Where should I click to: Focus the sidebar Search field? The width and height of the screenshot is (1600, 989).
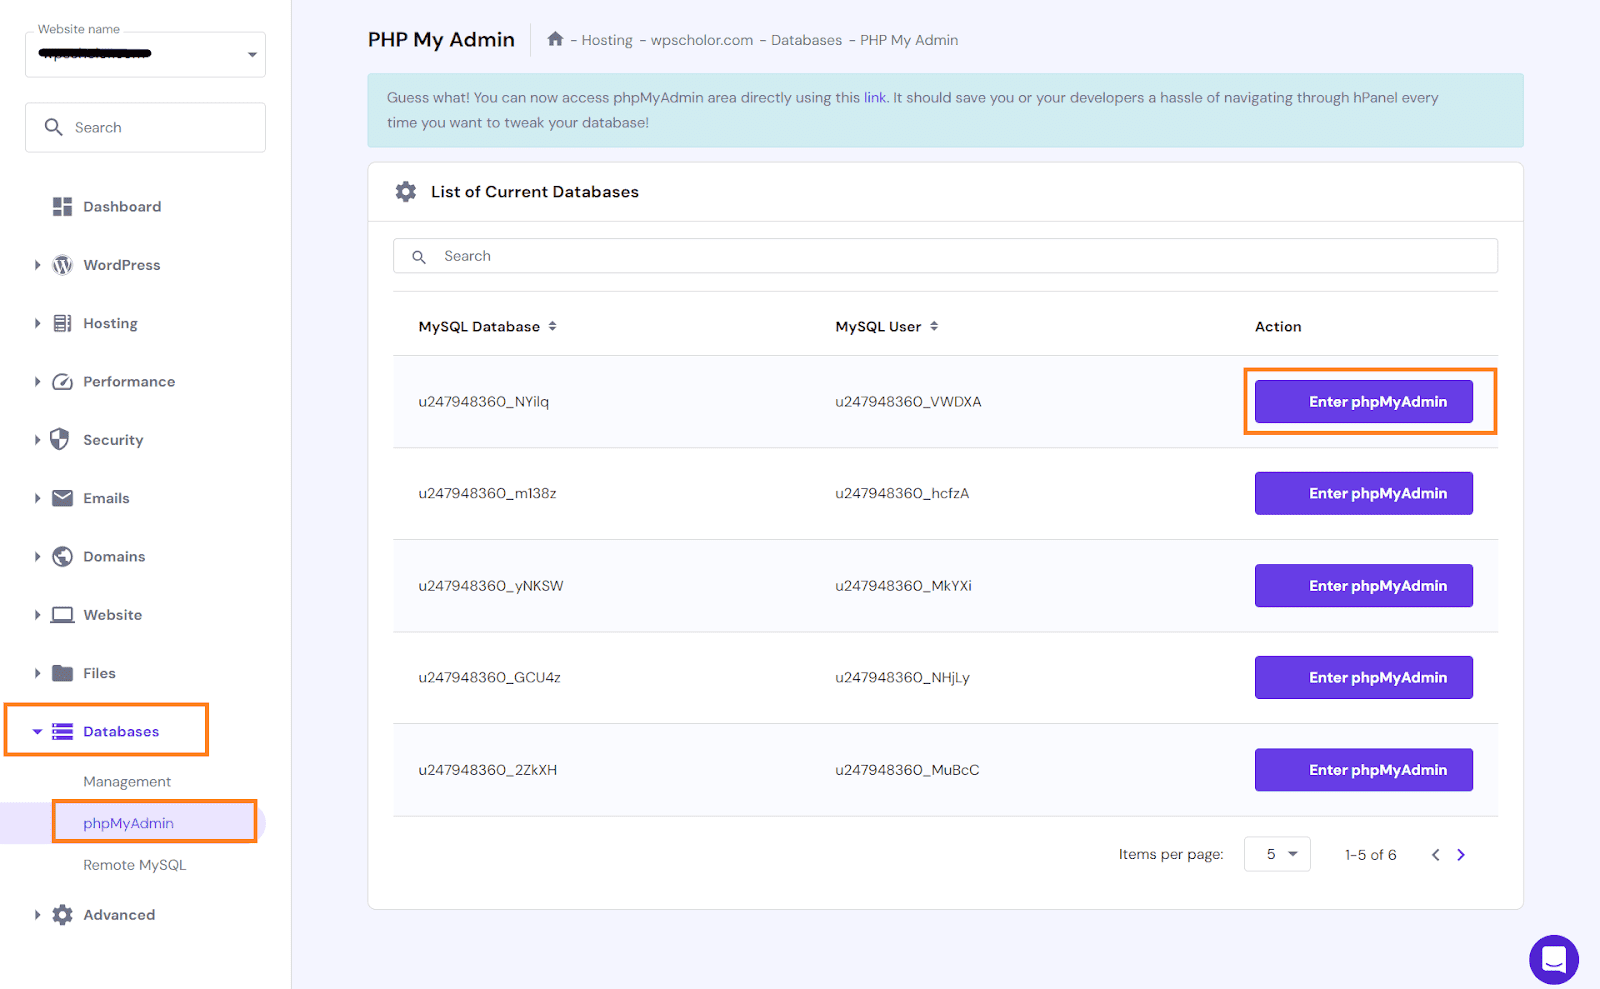click(145, 127)
